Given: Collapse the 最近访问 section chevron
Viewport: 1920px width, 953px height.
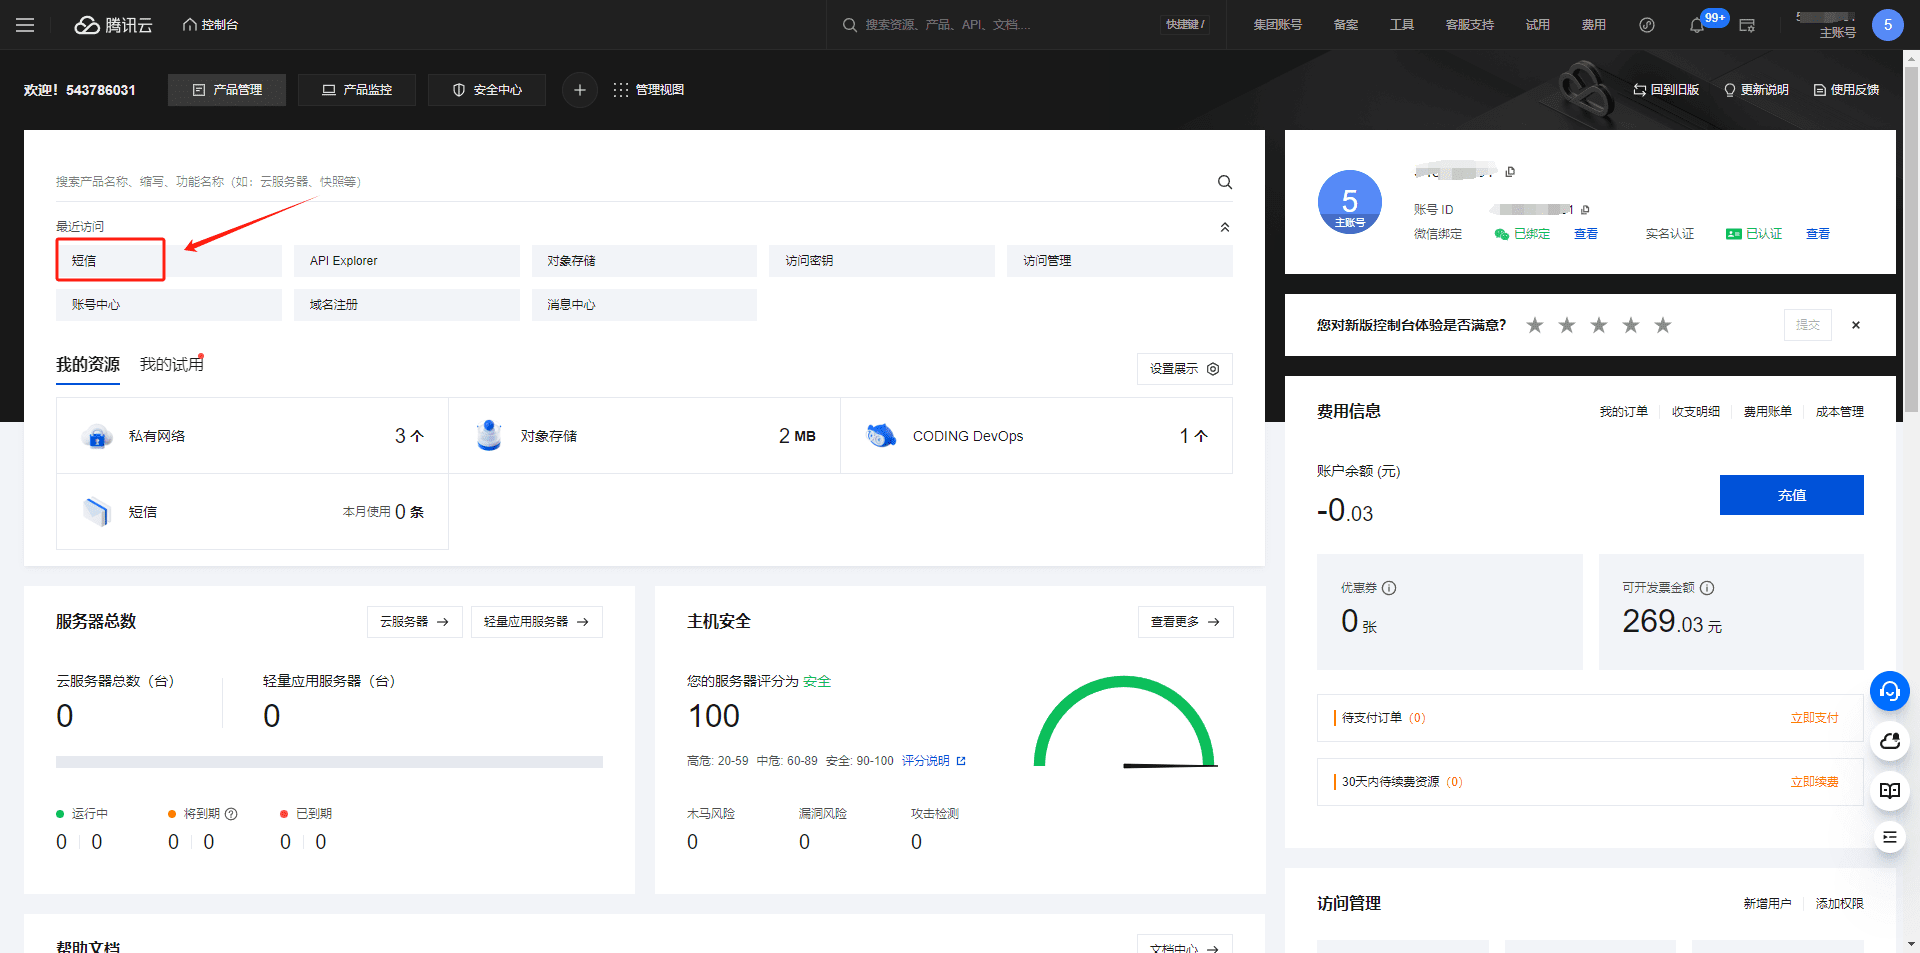Looking at the screenshot, I should click(1224, 227).
